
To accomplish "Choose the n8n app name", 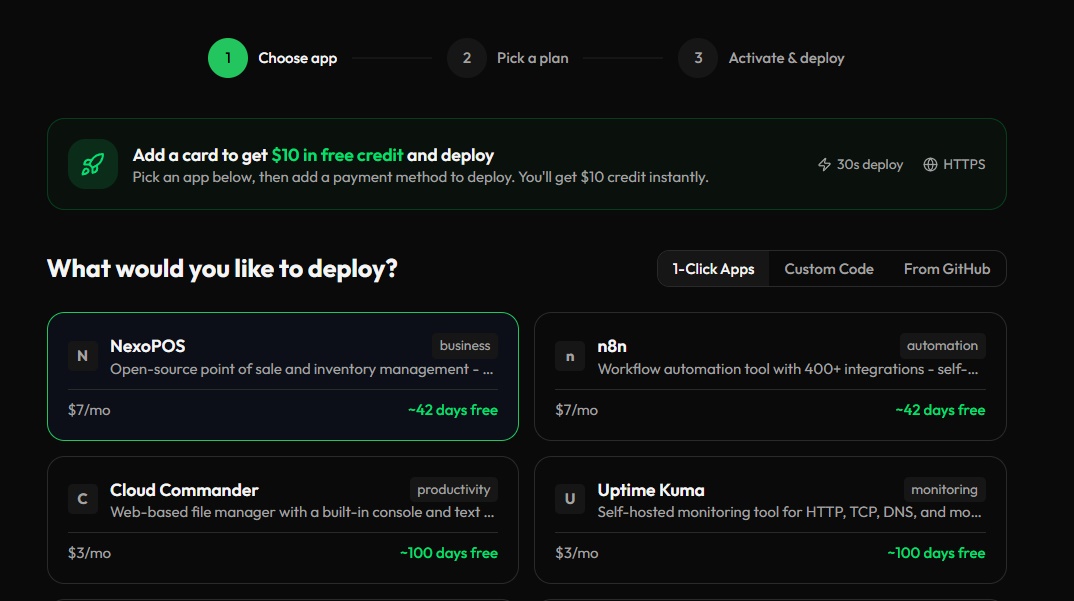I will (x=612, y=346).
